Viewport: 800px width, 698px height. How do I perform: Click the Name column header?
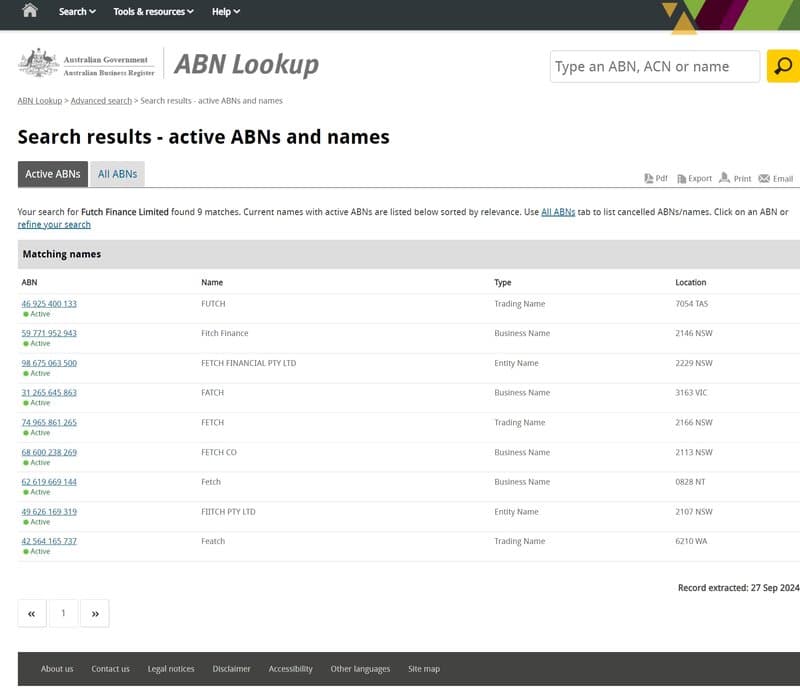coord(212,282)
